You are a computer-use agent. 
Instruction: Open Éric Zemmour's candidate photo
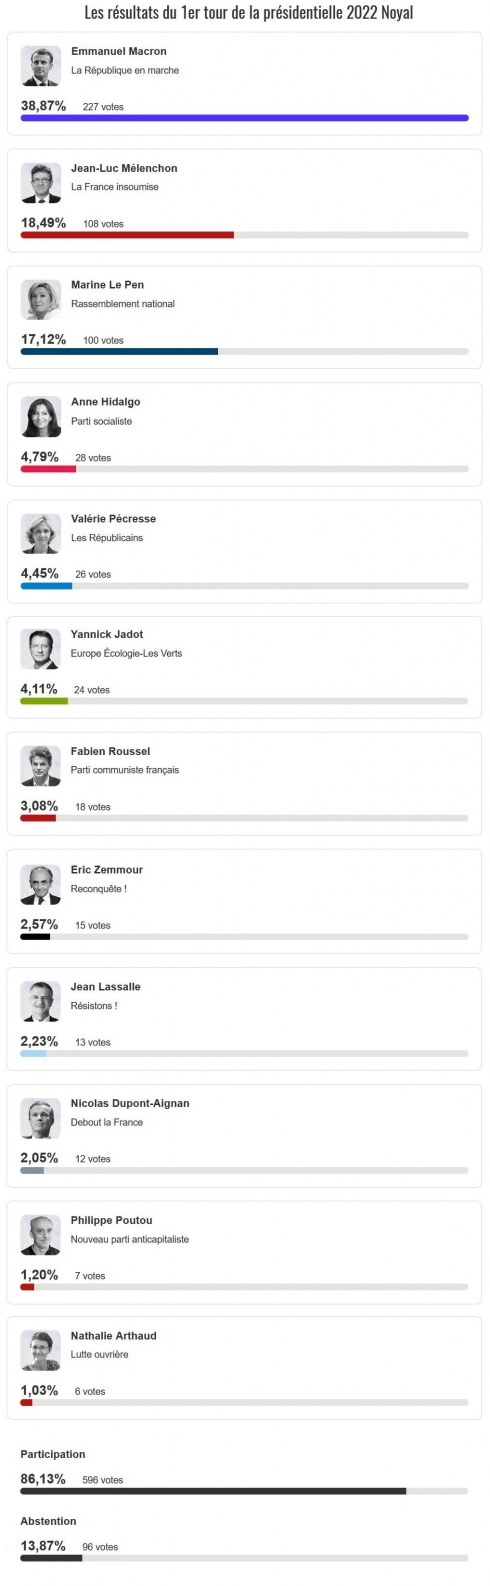pyautogui.click(x=41, y=885)
